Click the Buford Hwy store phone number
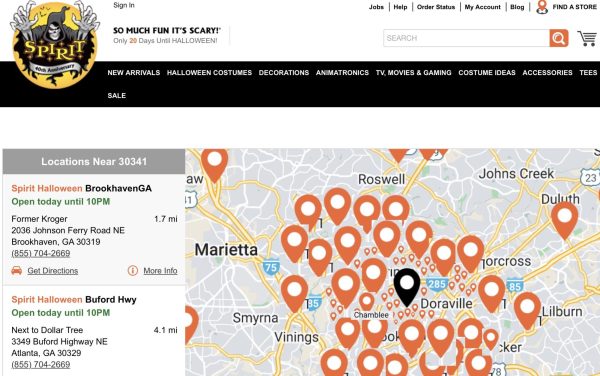This screenshot has height=376, width=600. 41,364
